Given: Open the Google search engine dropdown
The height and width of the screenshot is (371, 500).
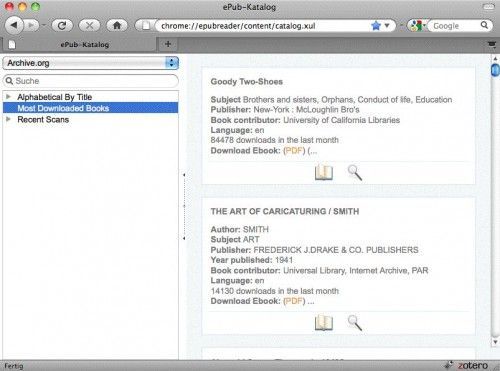Looking at the screenshot, I should click(x=417, y=26).
